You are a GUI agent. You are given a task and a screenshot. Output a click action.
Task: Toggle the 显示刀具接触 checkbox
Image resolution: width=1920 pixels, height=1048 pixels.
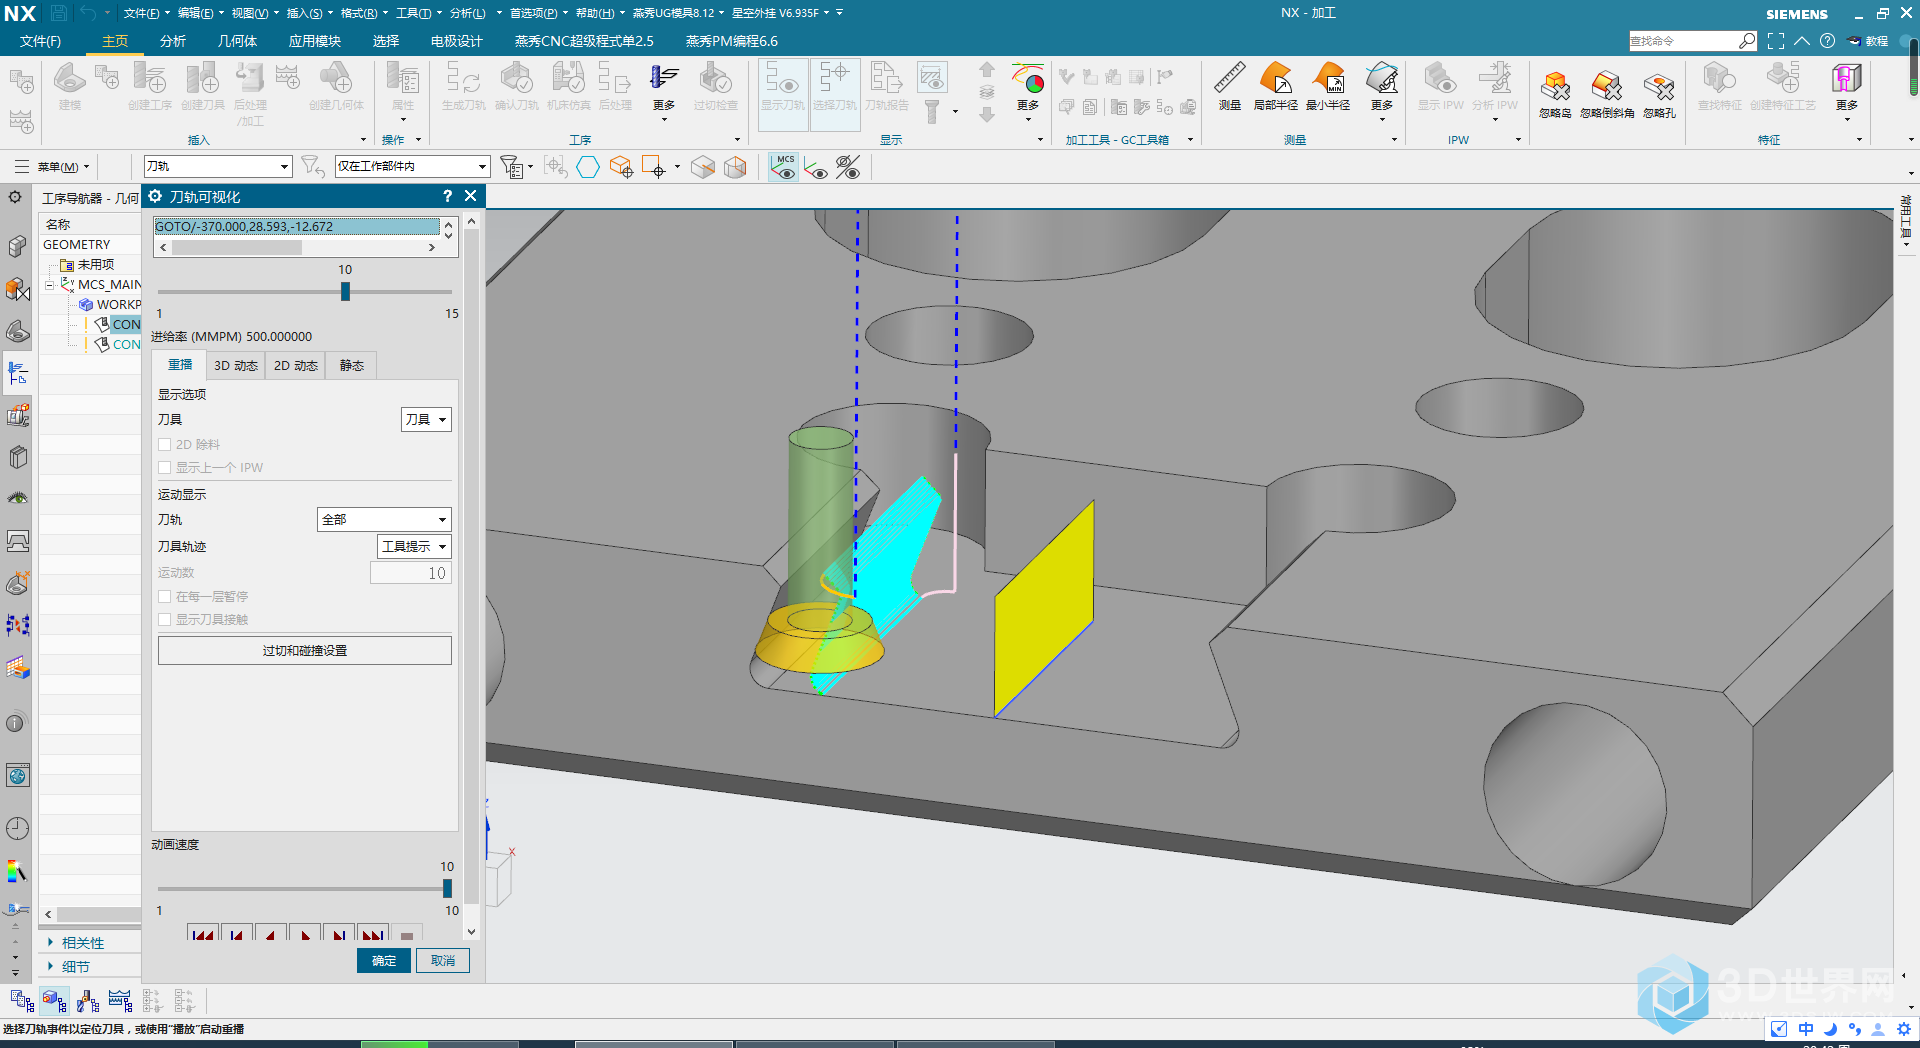tap(165, 620)
